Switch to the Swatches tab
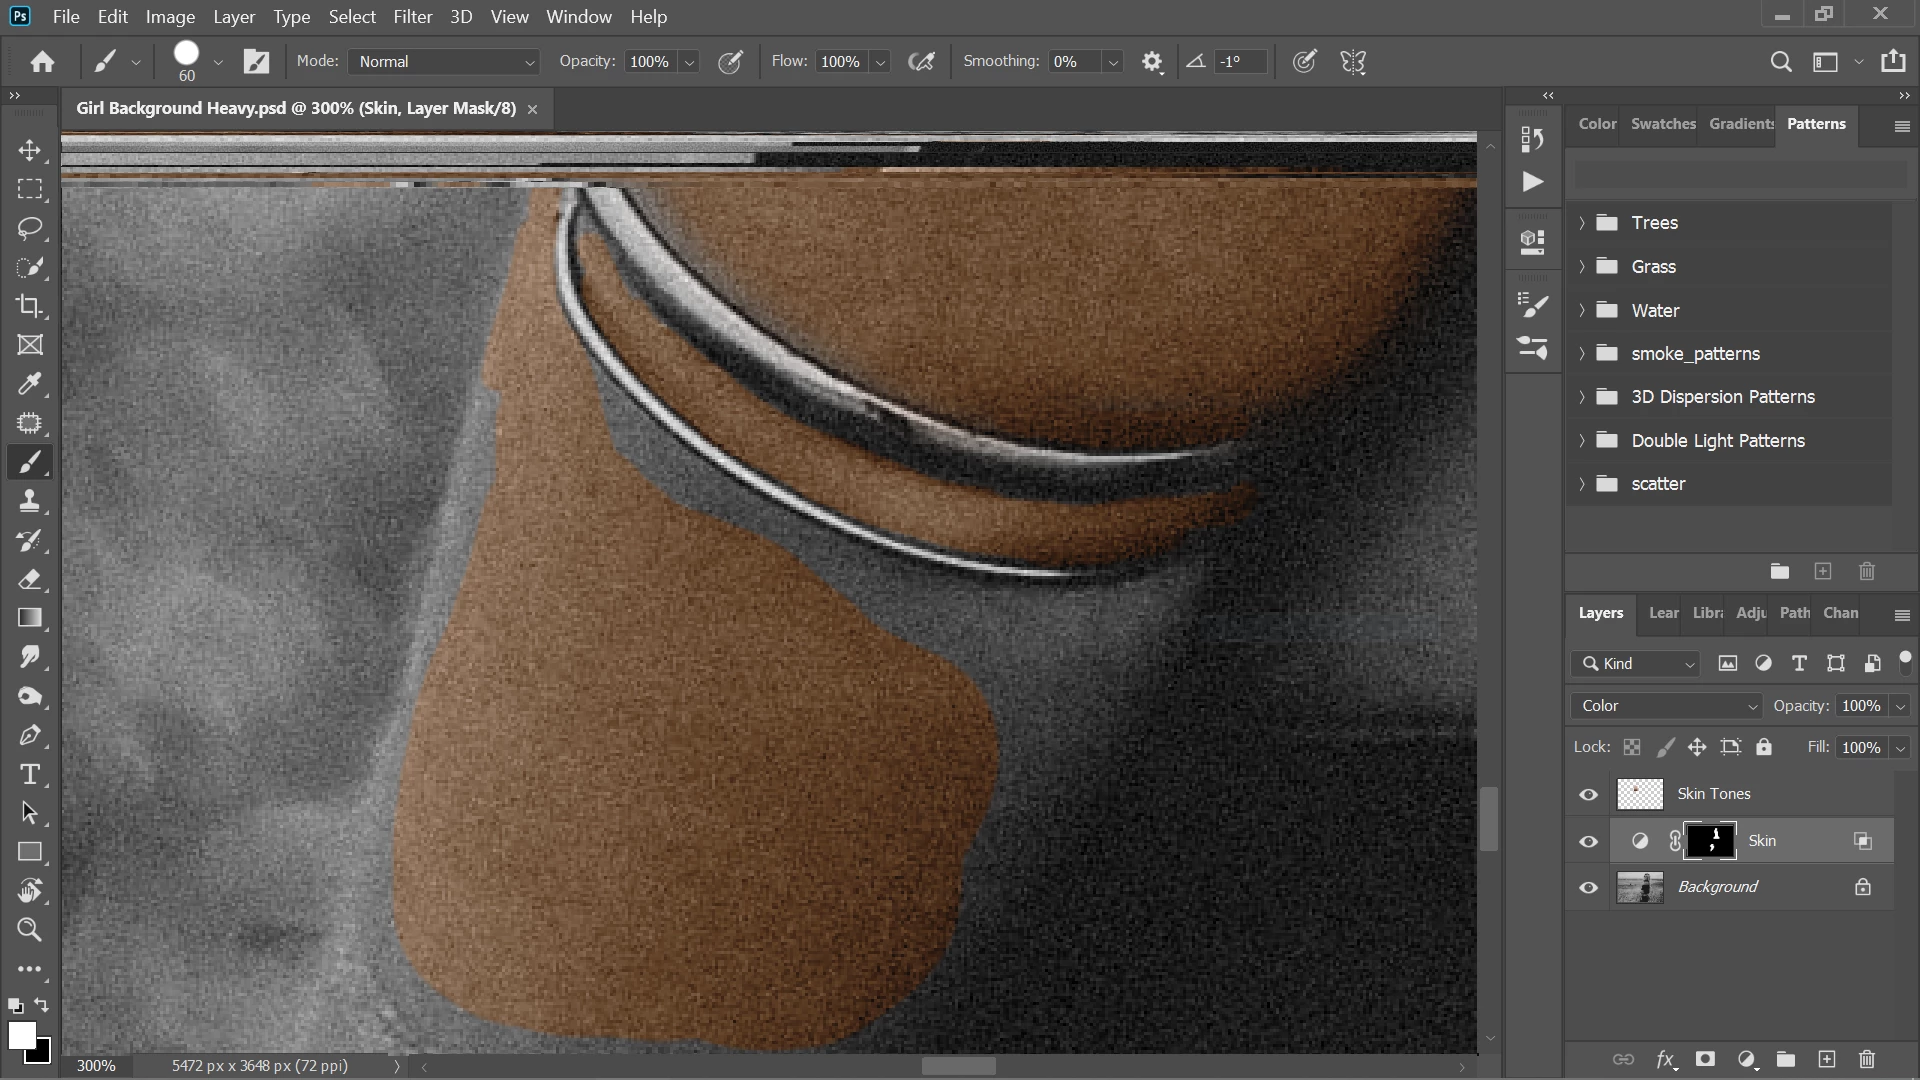 click(x=1662, y=124)
